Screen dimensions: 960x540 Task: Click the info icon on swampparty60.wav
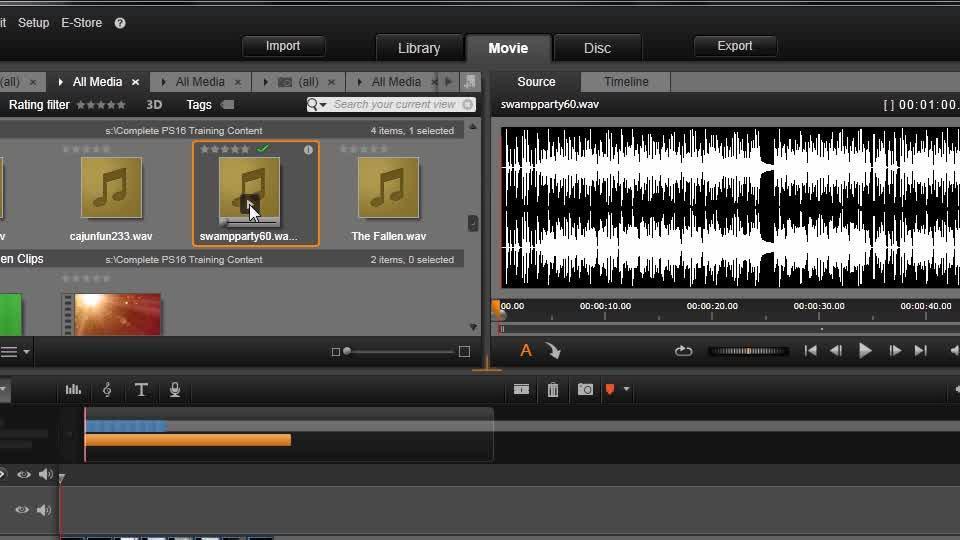[308, 149]
